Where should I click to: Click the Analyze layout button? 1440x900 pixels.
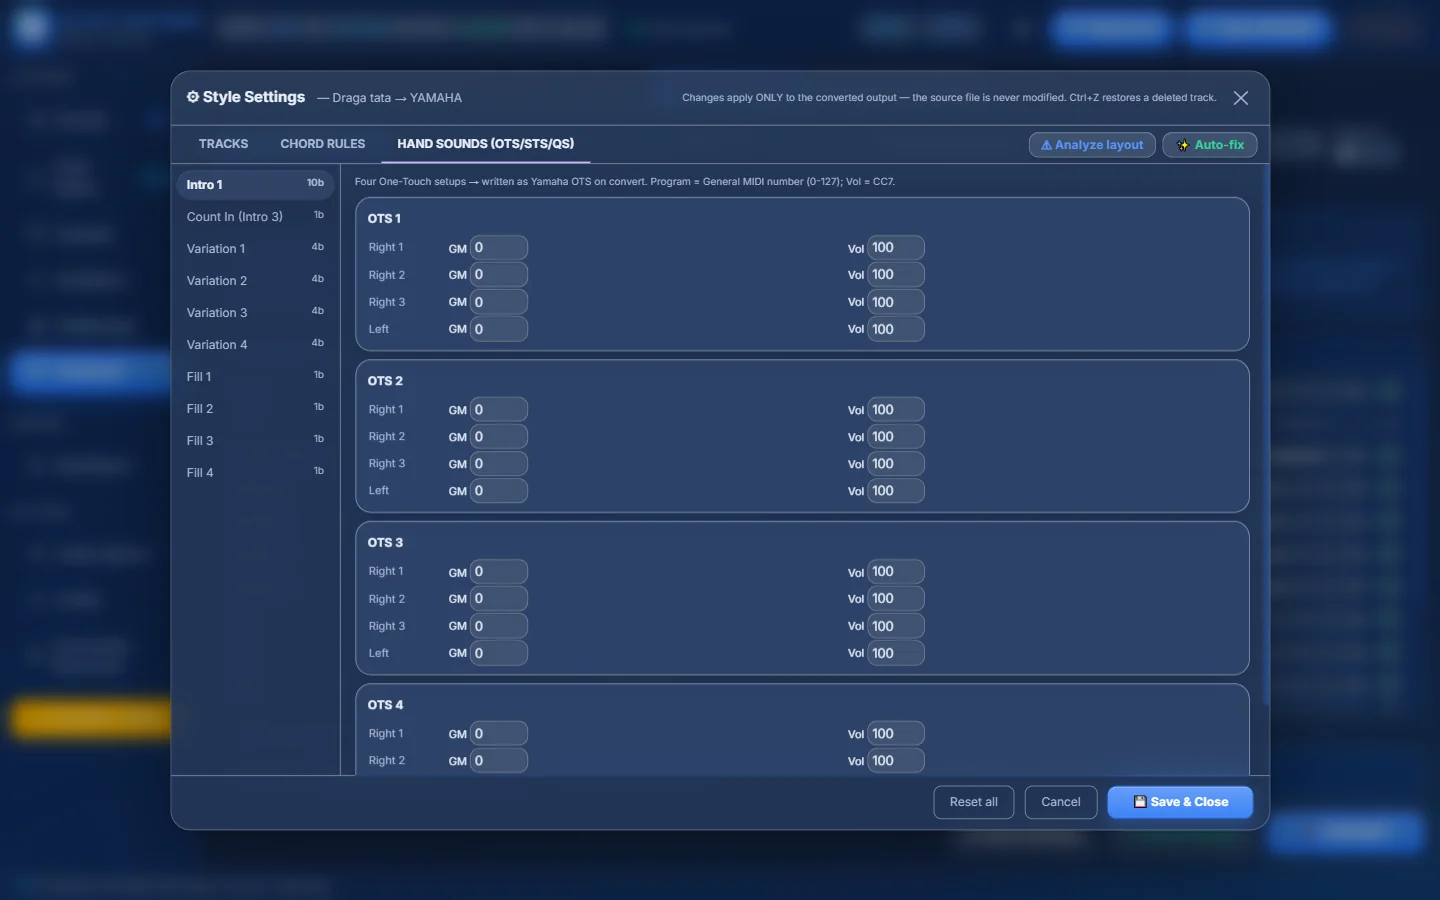pos(1092,145)
